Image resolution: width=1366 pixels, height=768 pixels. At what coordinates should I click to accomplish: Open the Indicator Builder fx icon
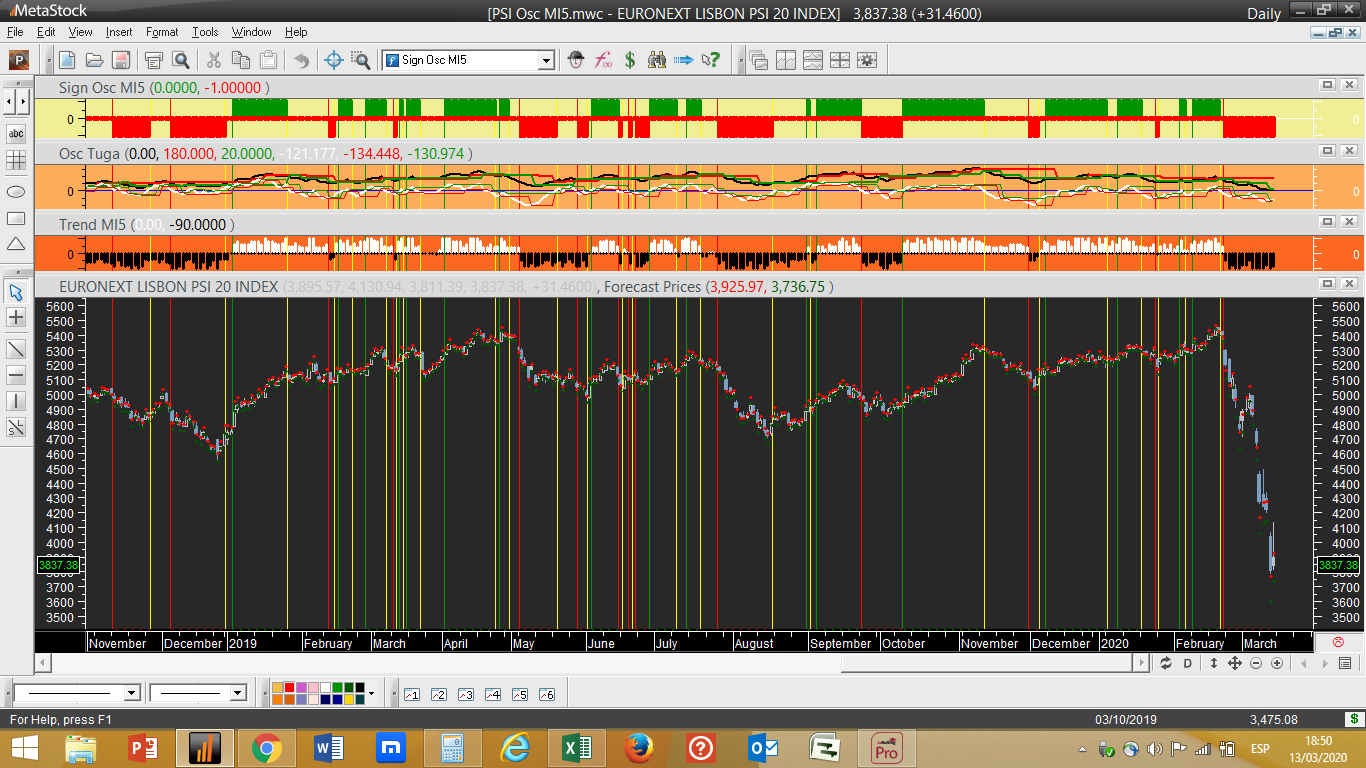603,60
